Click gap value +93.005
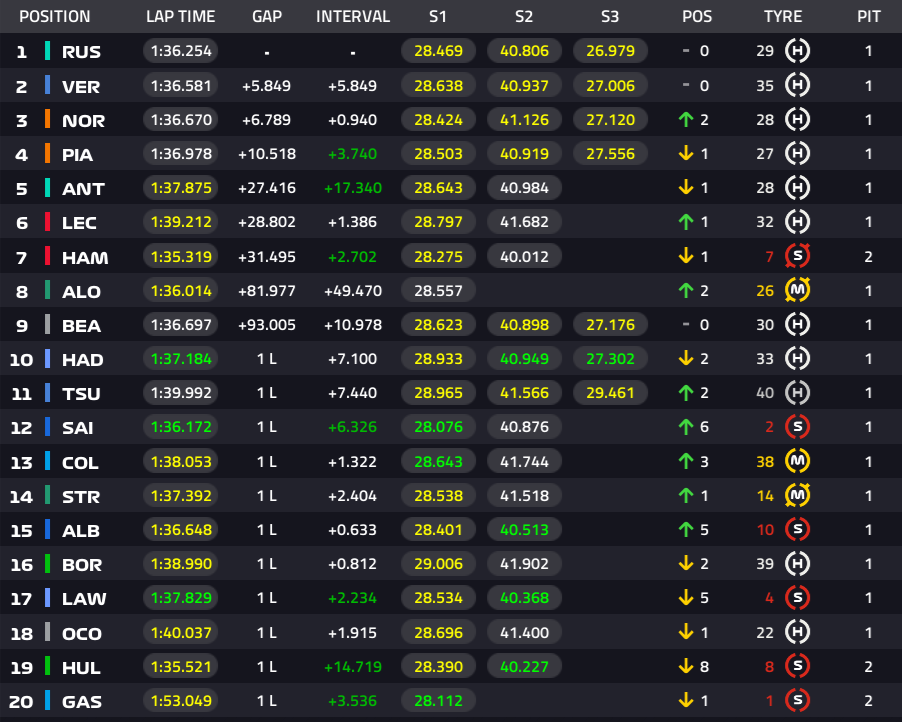The height and width of the screenshot is (722, 902). (x=267, y=325)
